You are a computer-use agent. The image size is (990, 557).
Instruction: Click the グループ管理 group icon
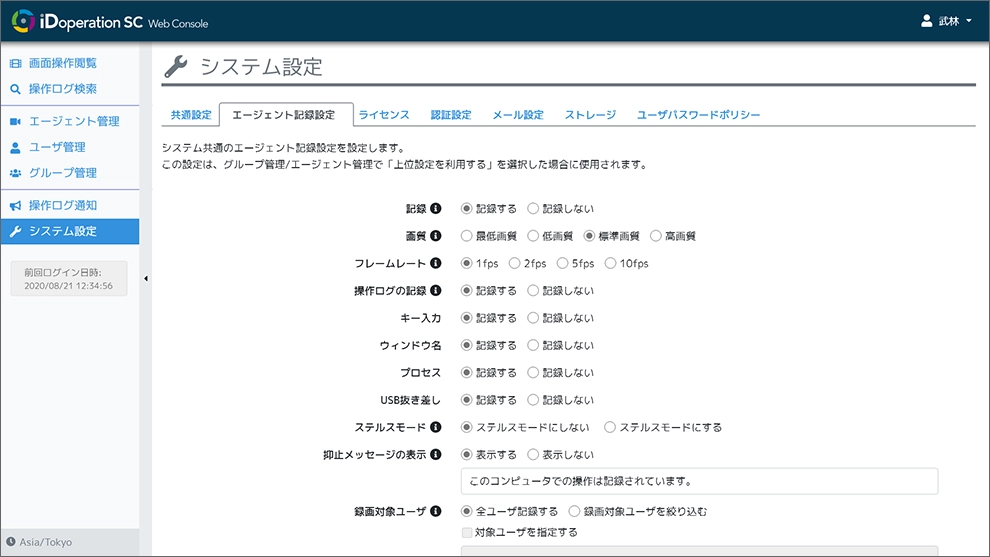[15, 173]
